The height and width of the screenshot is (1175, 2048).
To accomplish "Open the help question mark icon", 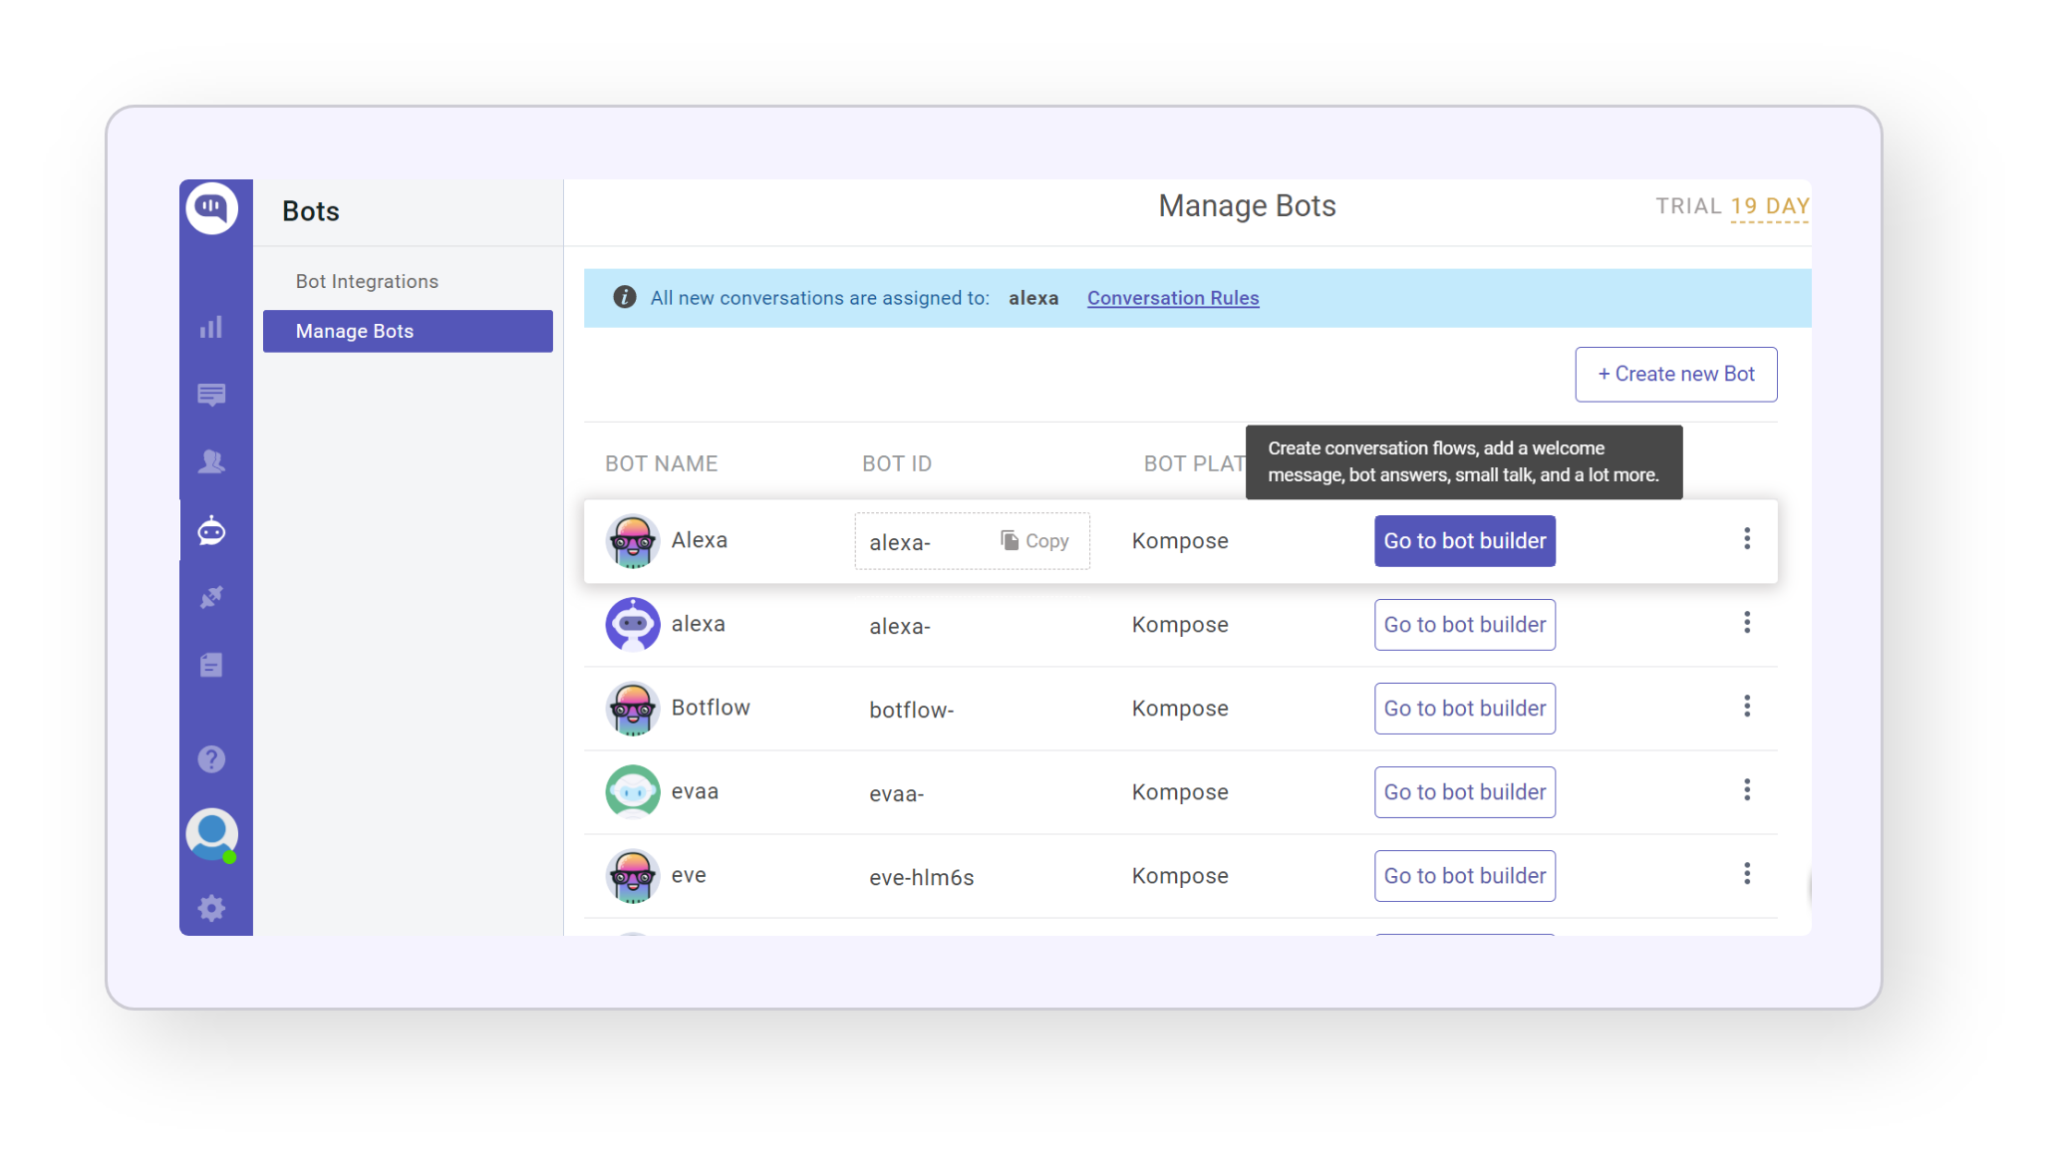I will [x=211, y=759].
